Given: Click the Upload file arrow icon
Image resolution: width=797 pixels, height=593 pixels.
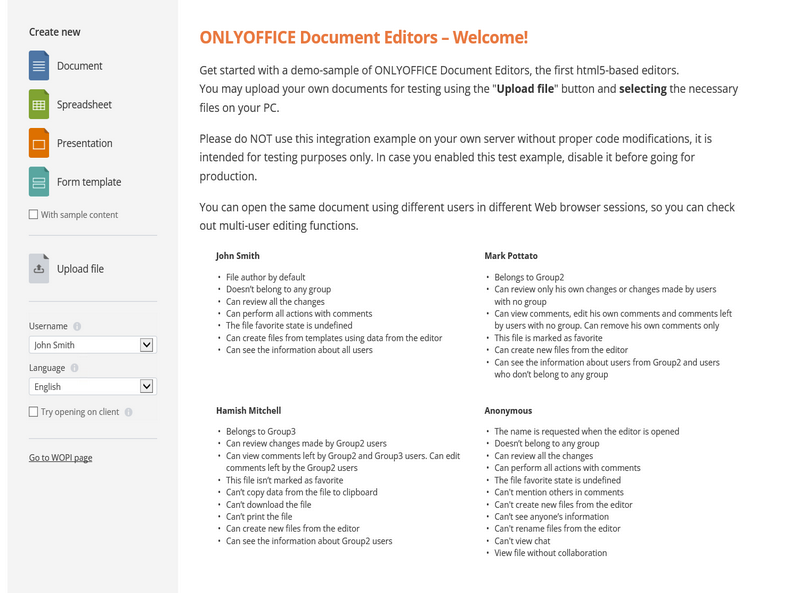Looking at the screenshot, I should point(39,268).
